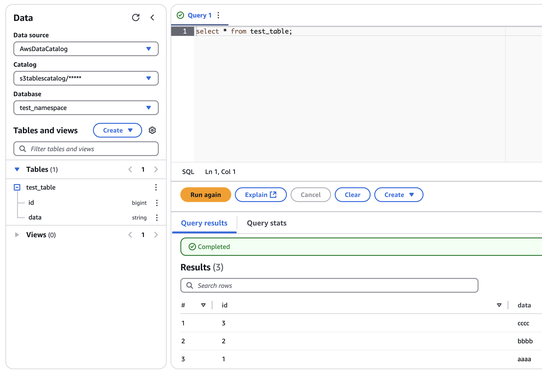Viewport: 542px width, 370px height.
Task: Click id value 3 in first row
Action: click(x=223, y=323)
